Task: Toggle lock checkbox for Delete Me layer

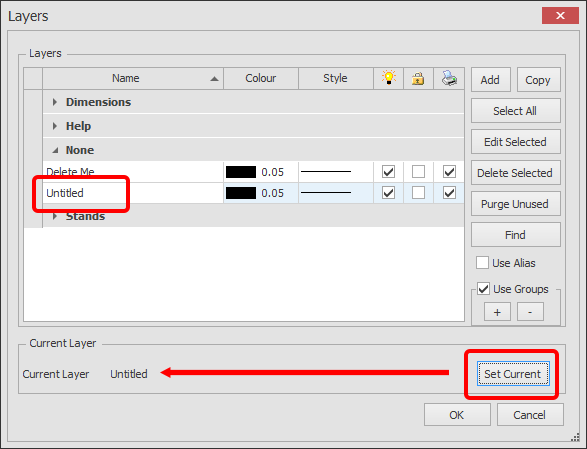Action: click(418, 172)
